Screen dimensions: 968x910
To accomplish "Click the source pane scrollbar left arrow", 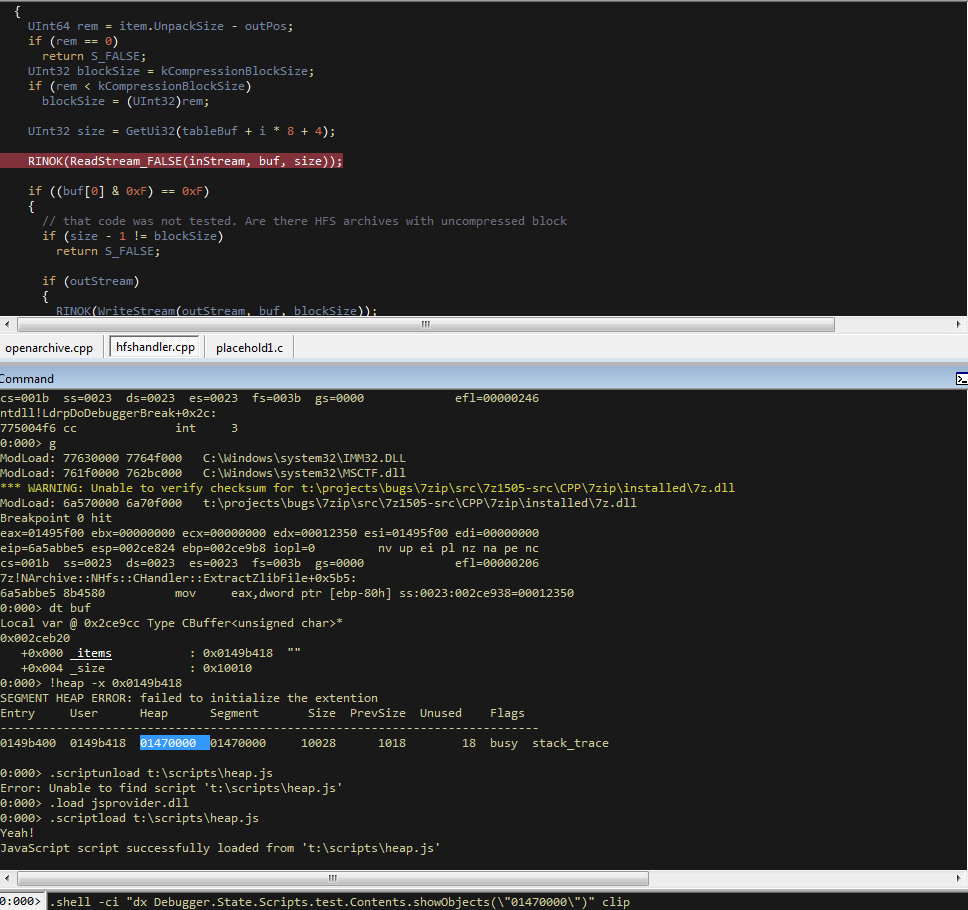I will (8, 324).
